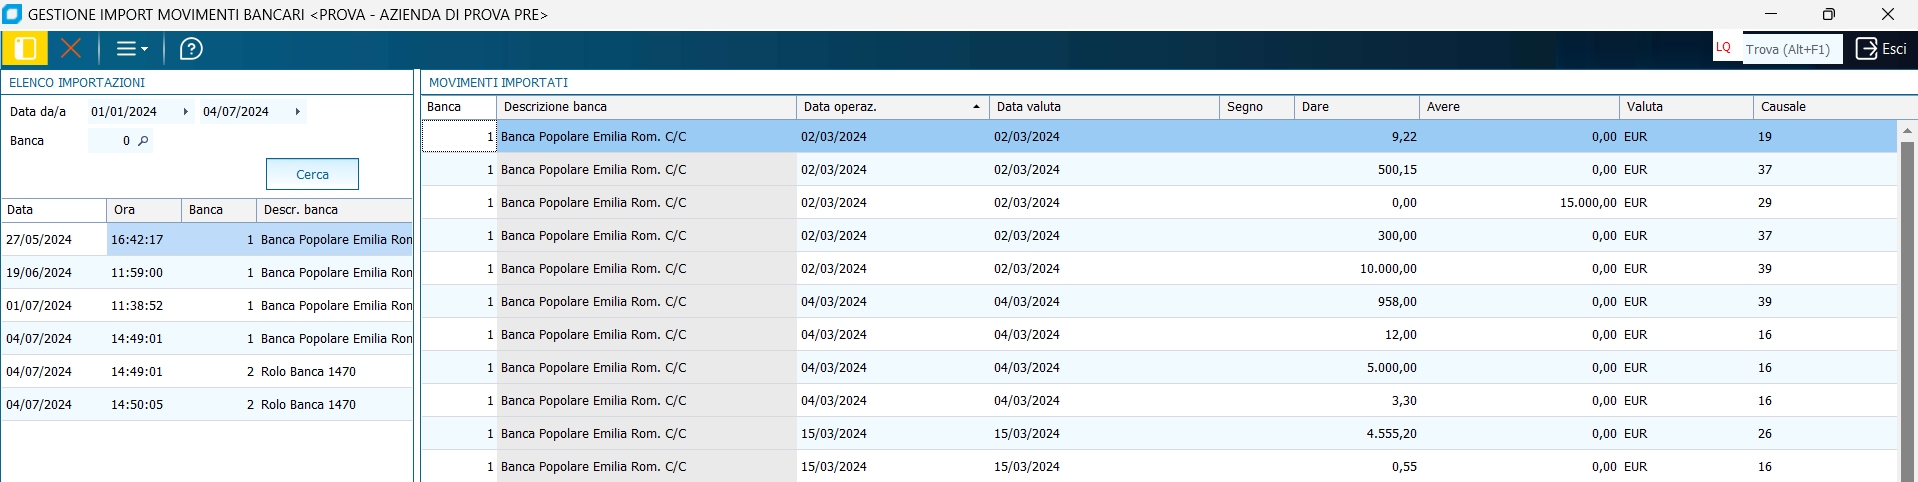Expand end date 04/07/2024 picker arrow
Image resolution: width=1918 pixels, height=482 pixels.
tap(297, 112)
